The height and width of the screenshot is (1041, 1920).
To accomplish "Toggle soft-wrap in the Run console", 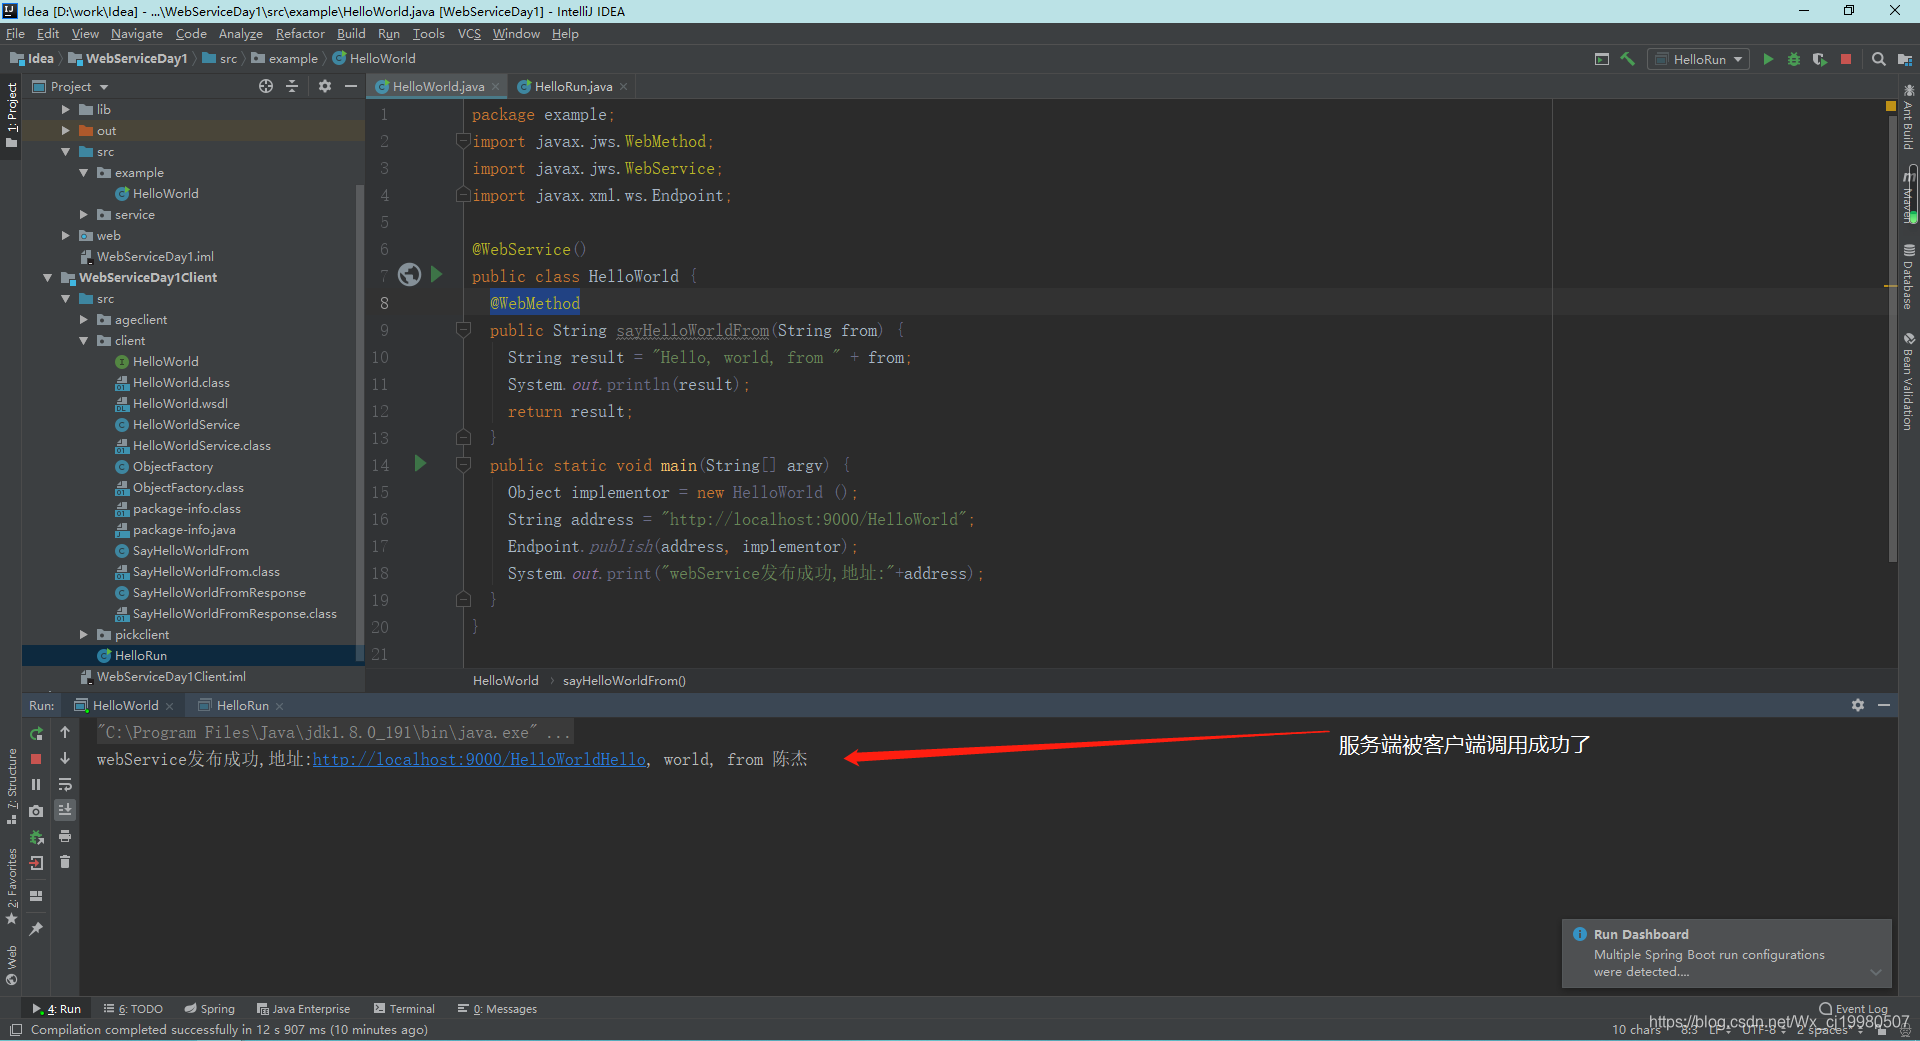I will click(x=65, y=784).
